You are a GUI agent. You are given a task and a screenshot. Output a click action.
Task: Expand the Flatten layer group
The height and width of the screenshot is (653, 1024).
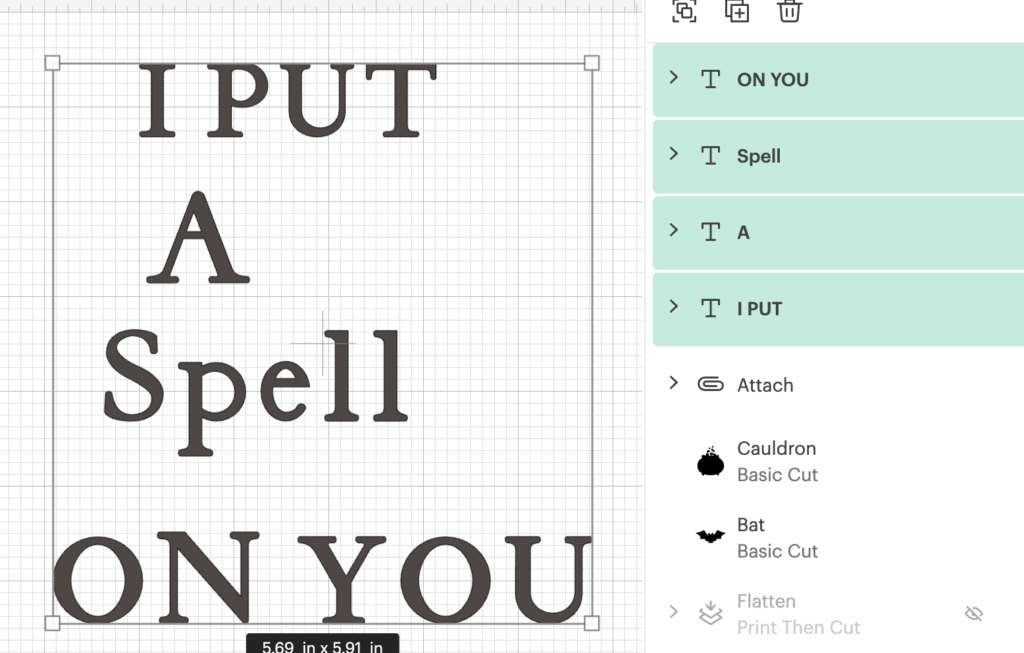674,611
